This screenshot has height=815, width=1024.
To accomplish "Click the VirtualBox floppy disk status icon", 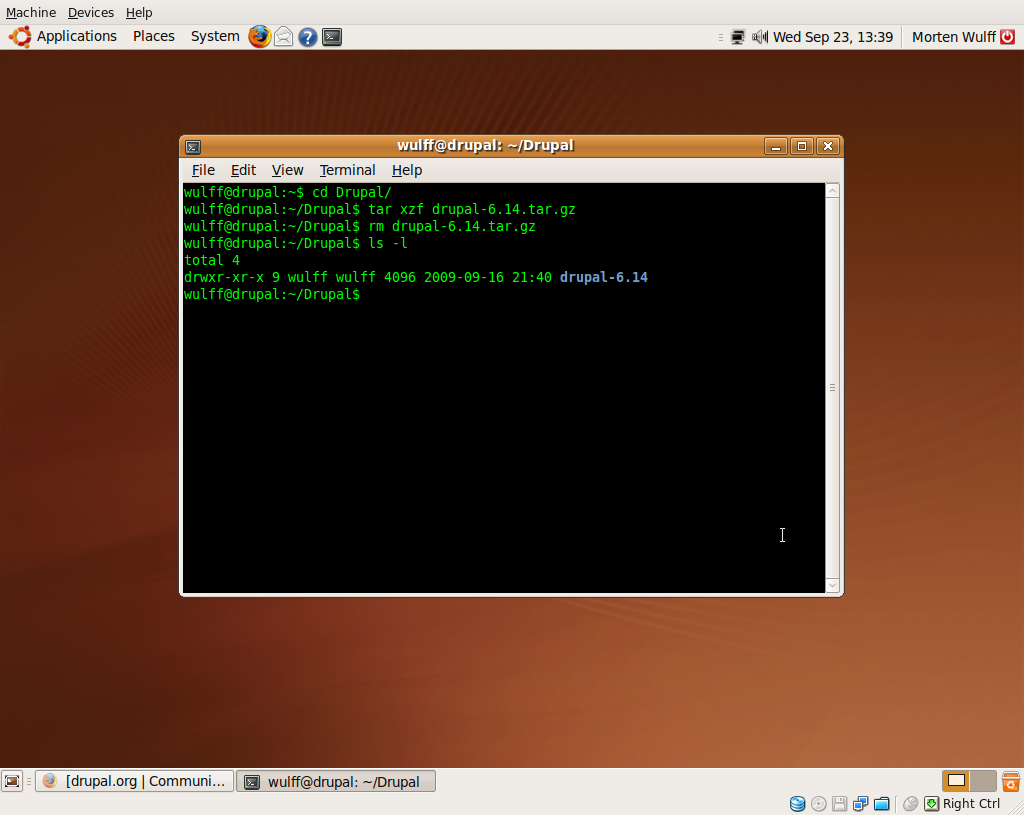I will [840, 804].
